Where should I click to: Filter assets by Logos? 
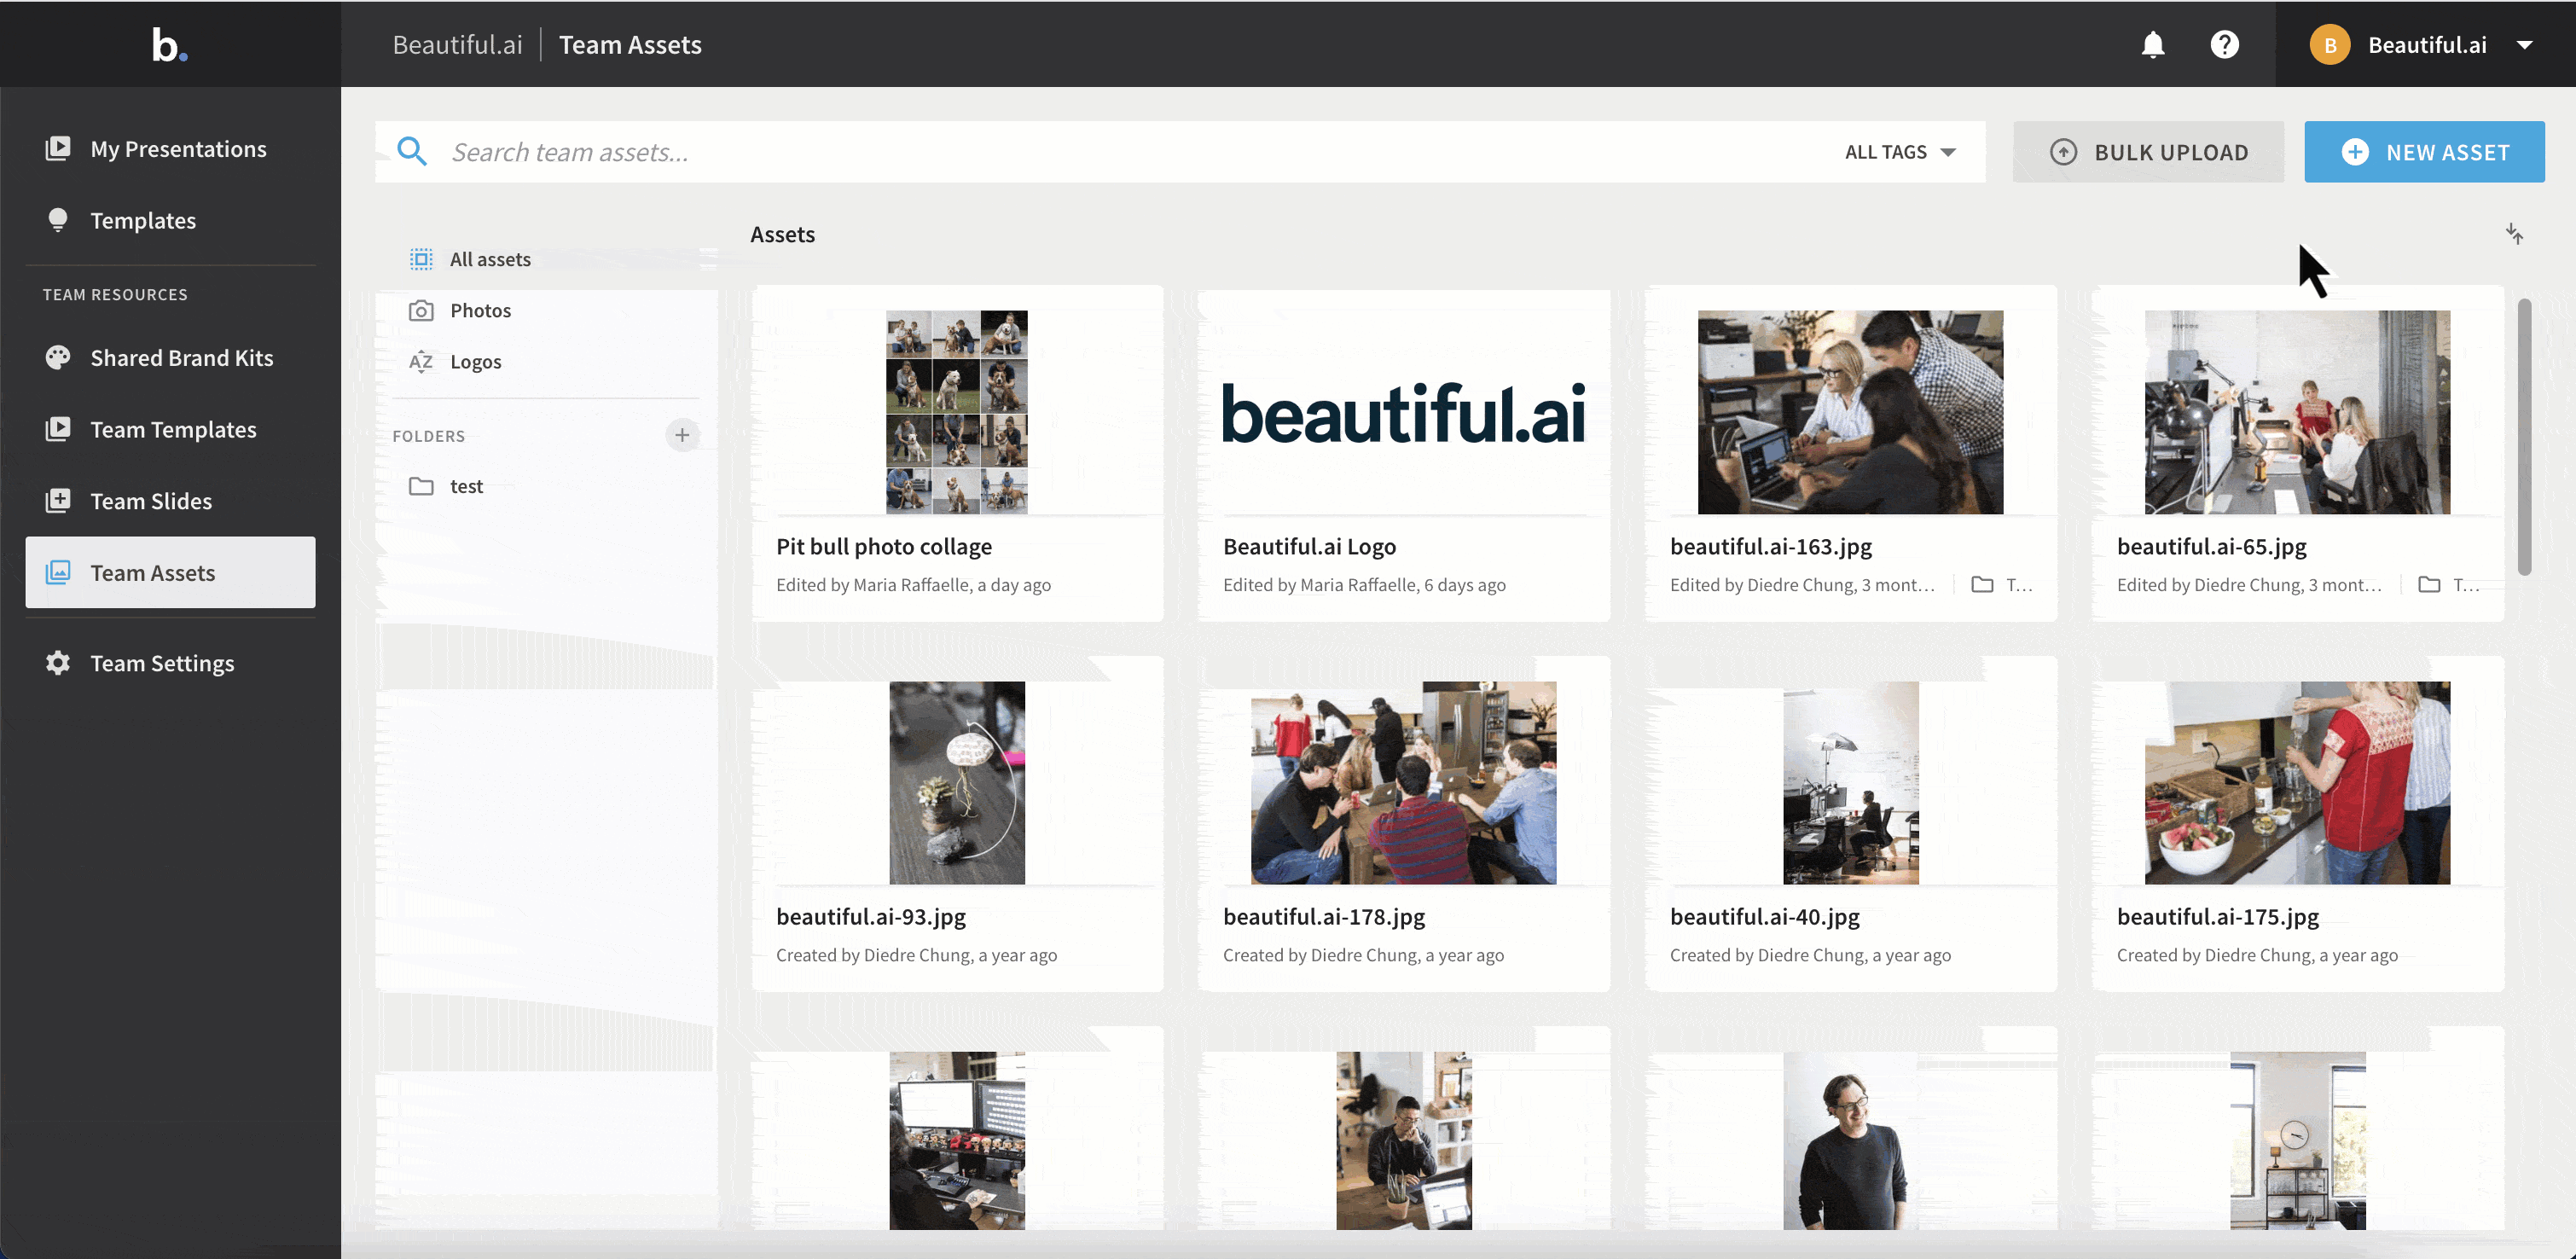point(547,362)
